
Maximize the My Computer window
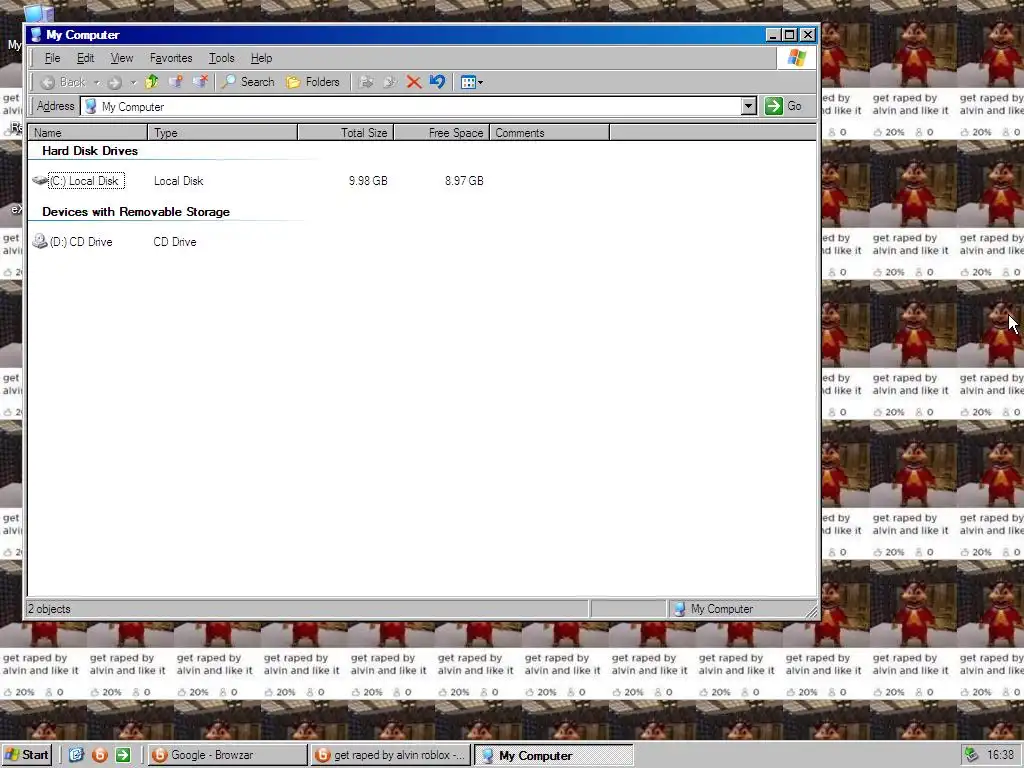790,35
